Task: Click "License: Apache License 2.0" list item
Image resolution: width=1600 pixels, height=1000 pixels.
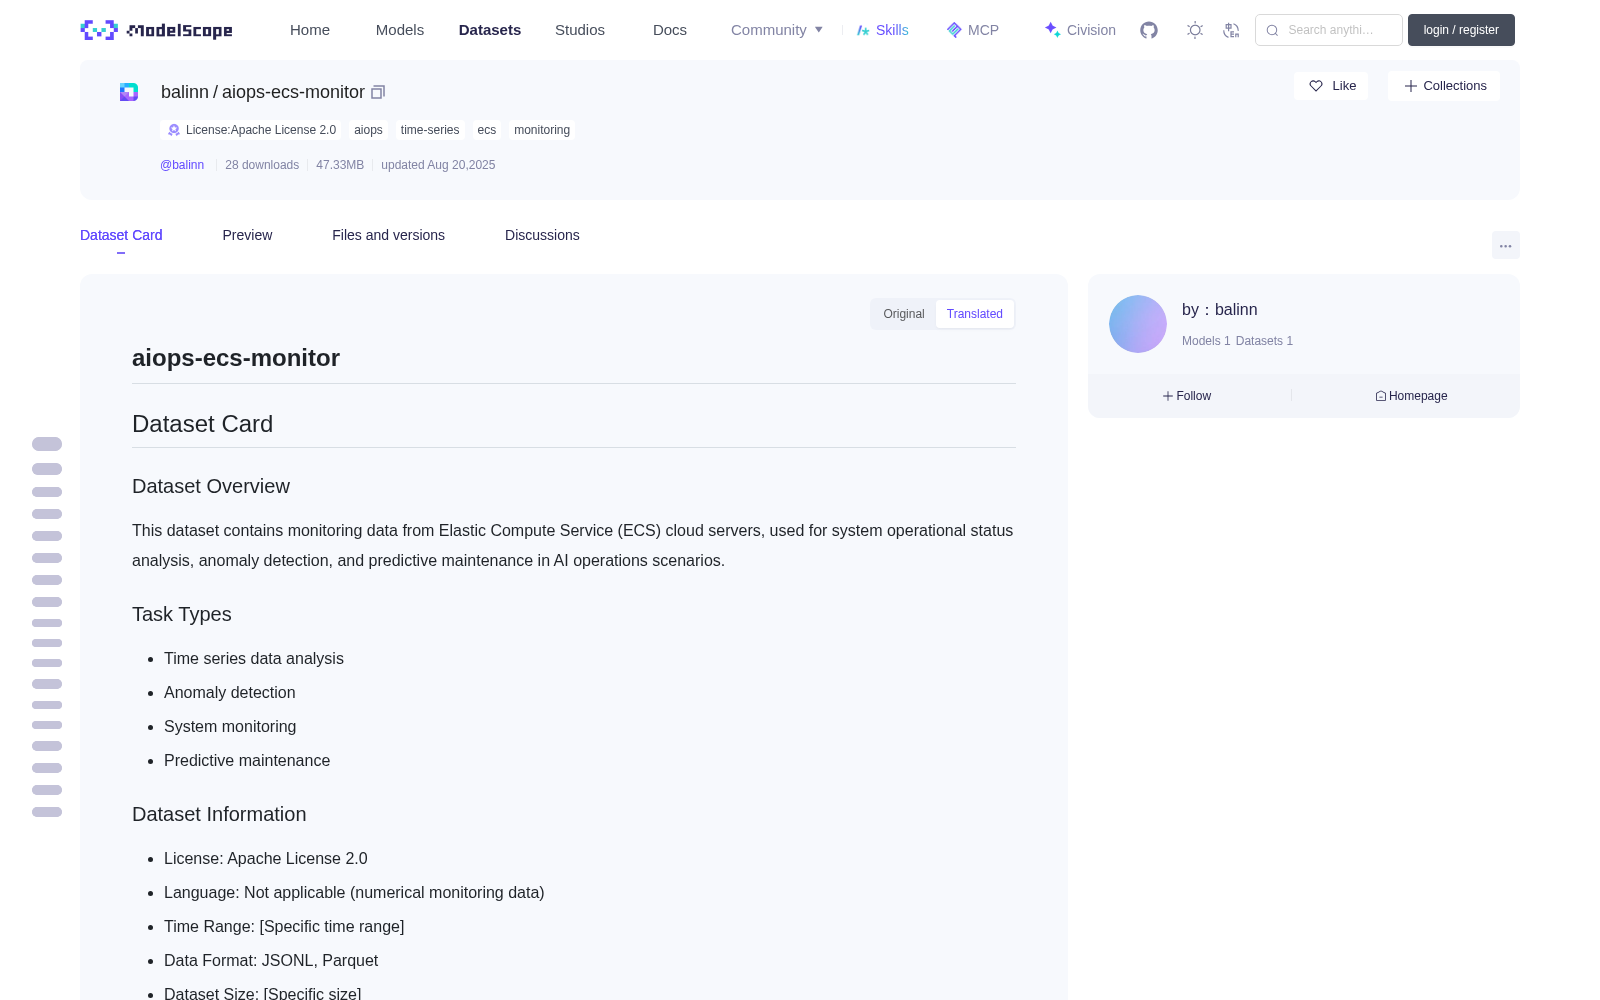Action: [266, 858]
